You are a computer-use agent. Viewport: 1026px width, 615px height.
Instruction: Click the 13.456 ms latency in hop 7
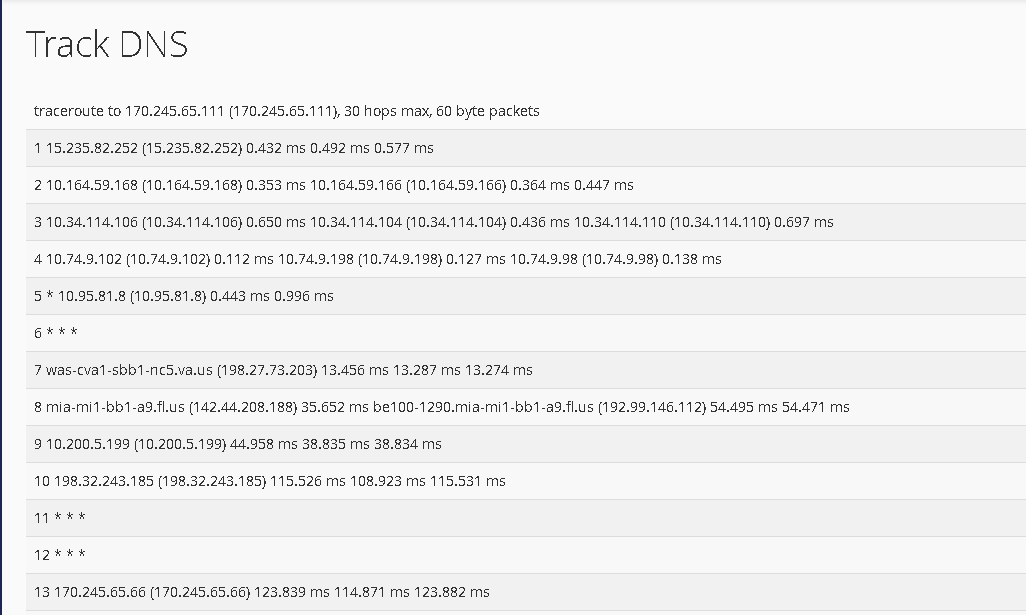355,370
